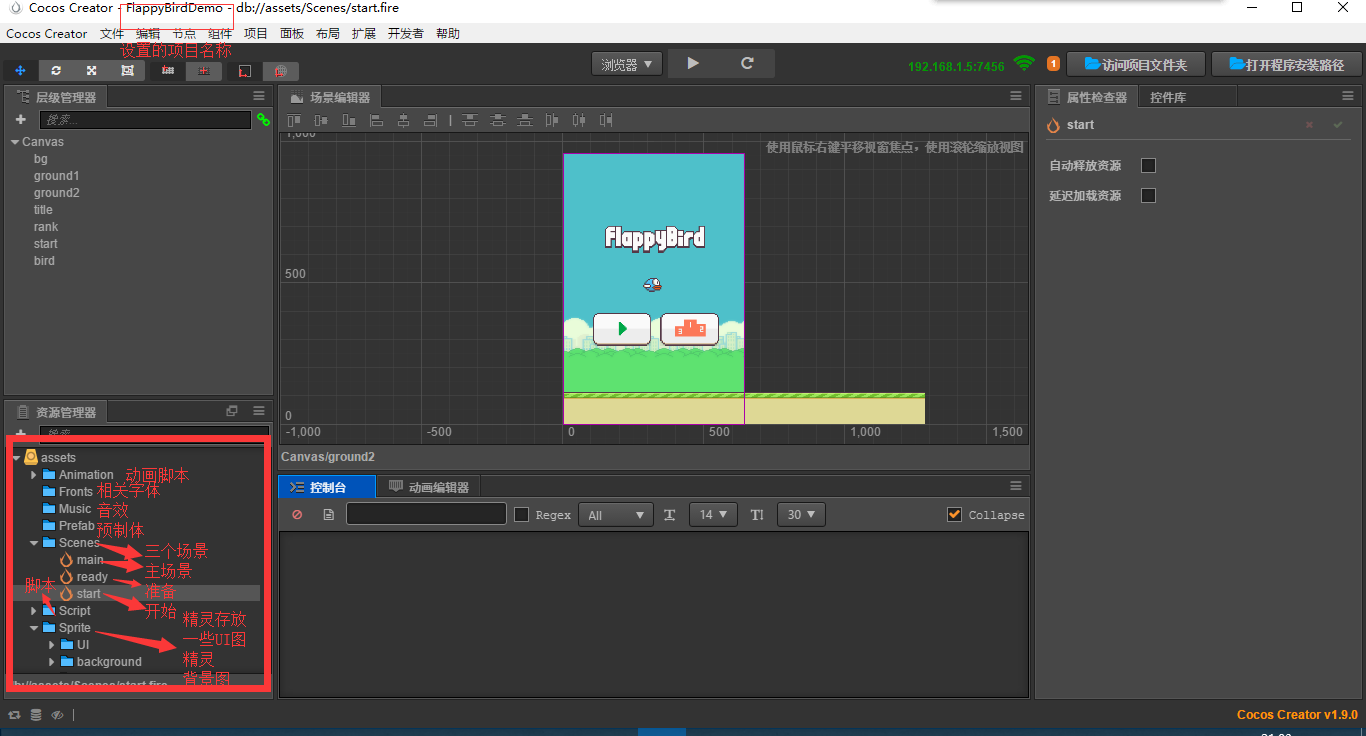Distribute nodes by bottom edges

[524, 120]
